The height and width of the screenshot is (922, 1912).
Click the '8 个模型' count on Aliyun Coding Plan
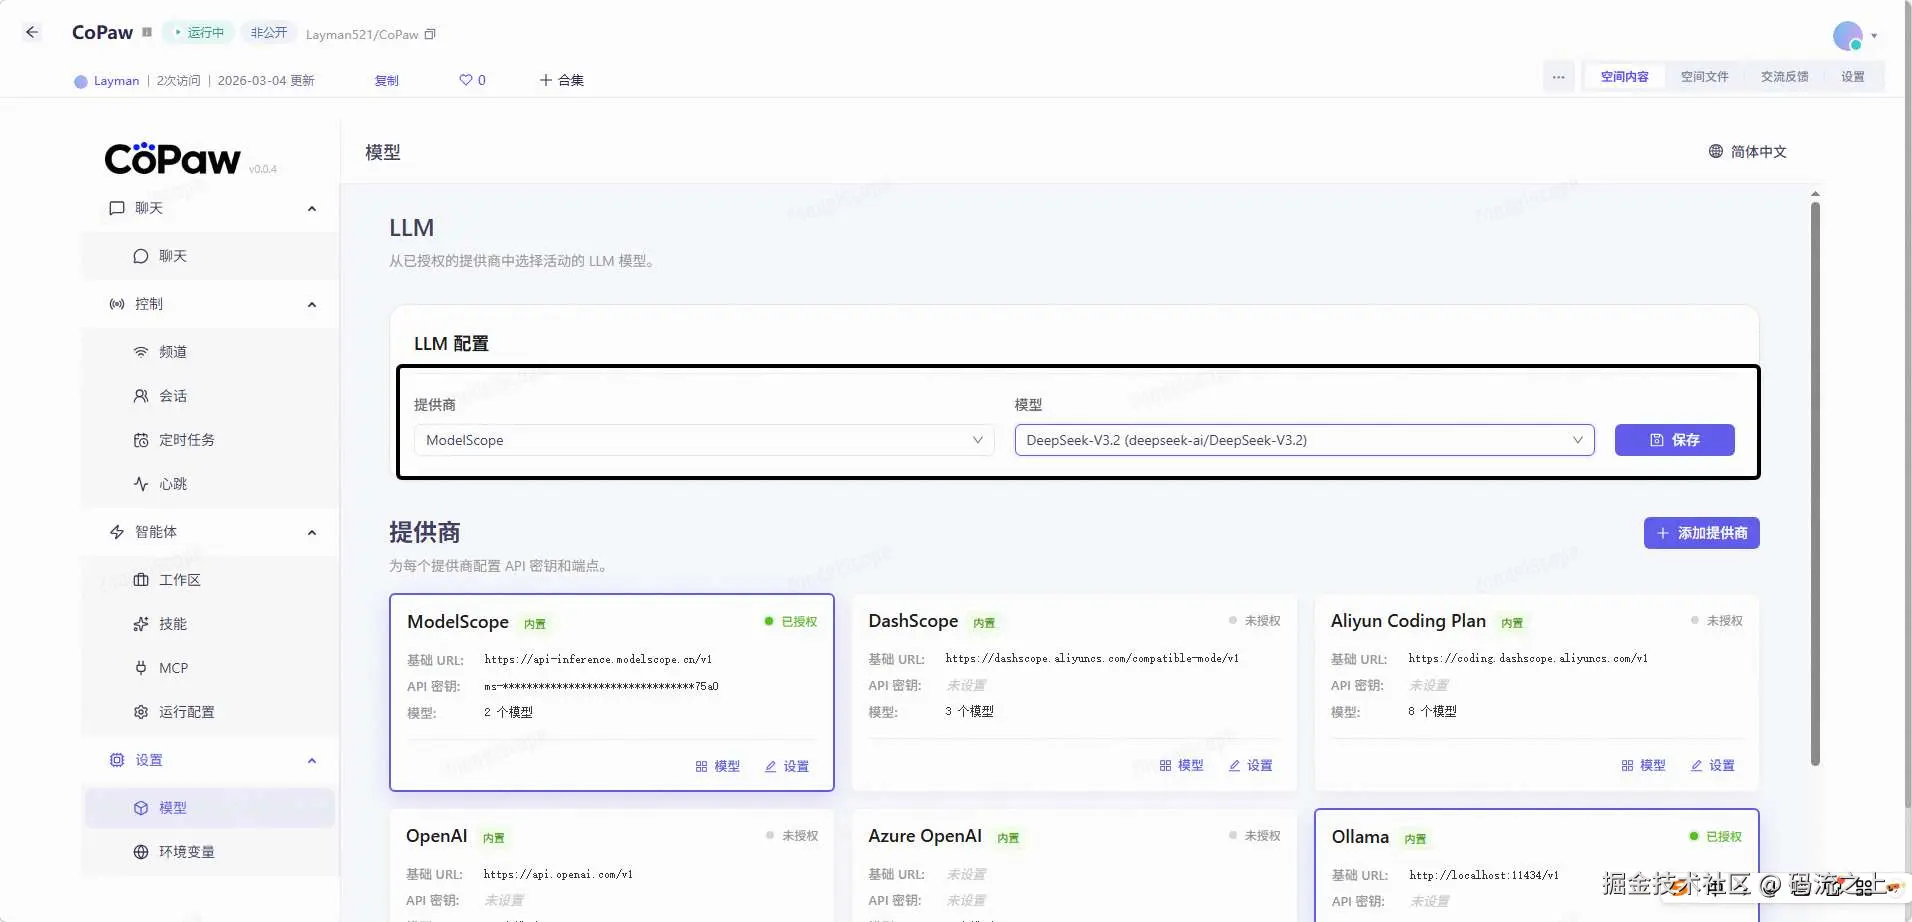point(1432,711)
